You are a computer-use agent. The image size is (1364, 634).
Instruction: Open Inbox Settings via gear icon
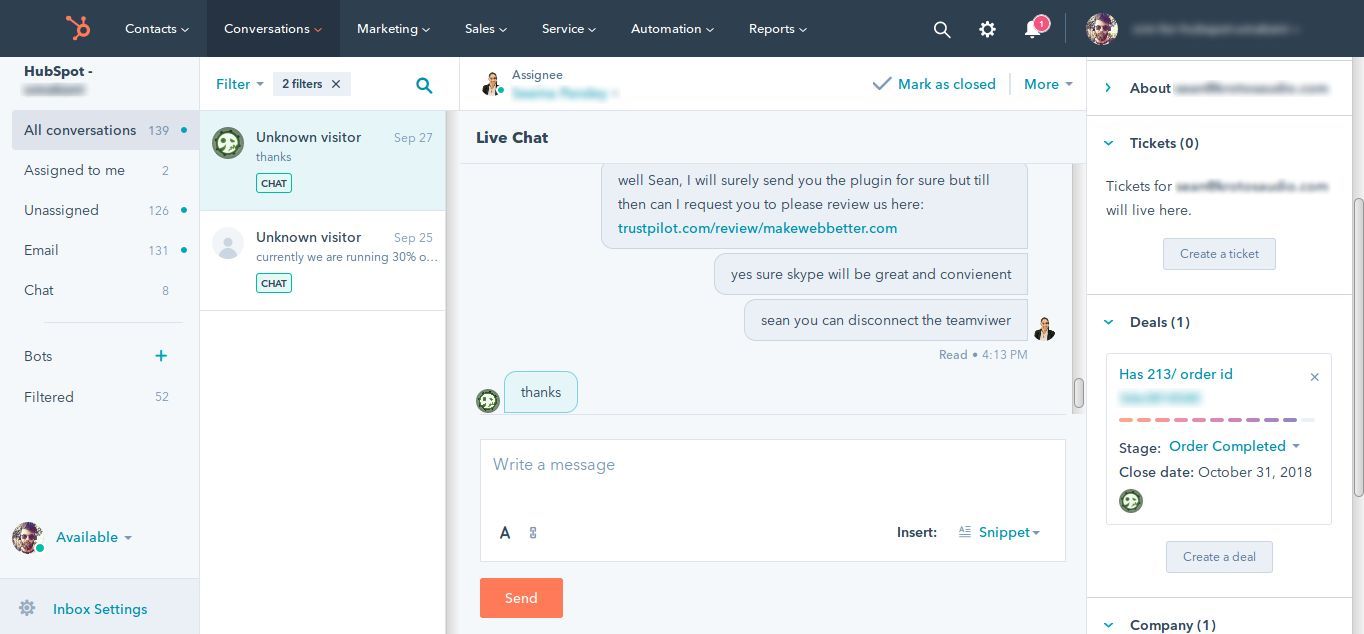pos(29,608)
